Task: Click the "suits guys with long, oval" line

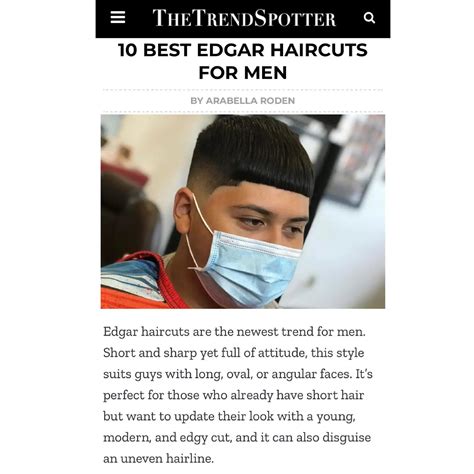Action: coord(238,374)
